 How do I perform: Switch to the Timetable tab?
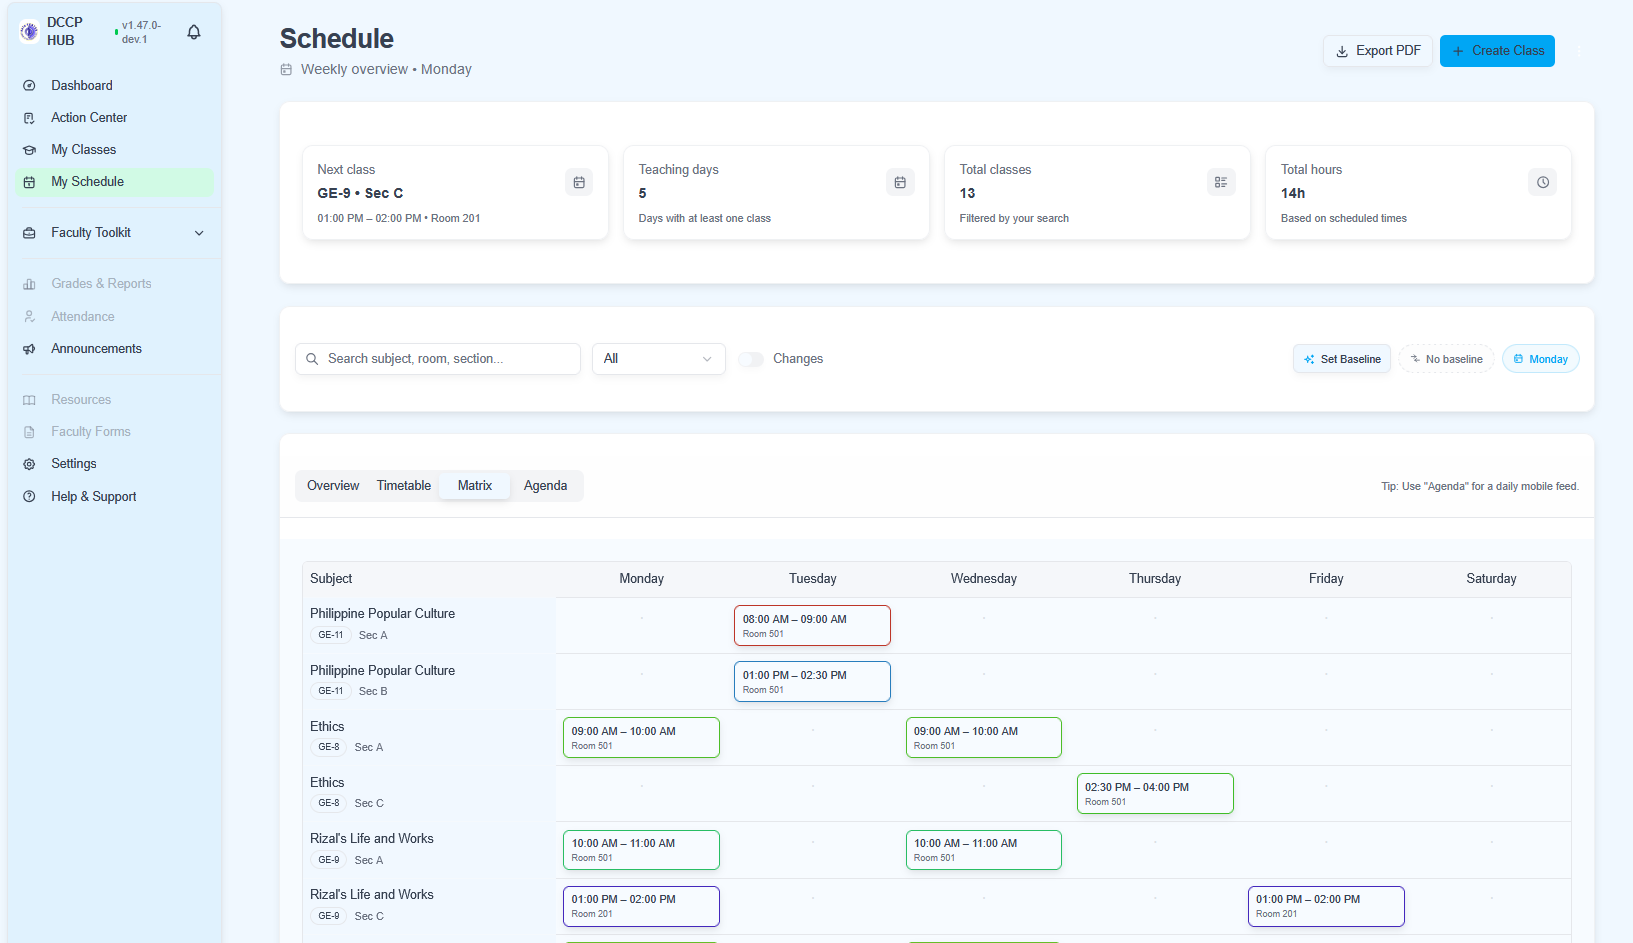[404, 486]
